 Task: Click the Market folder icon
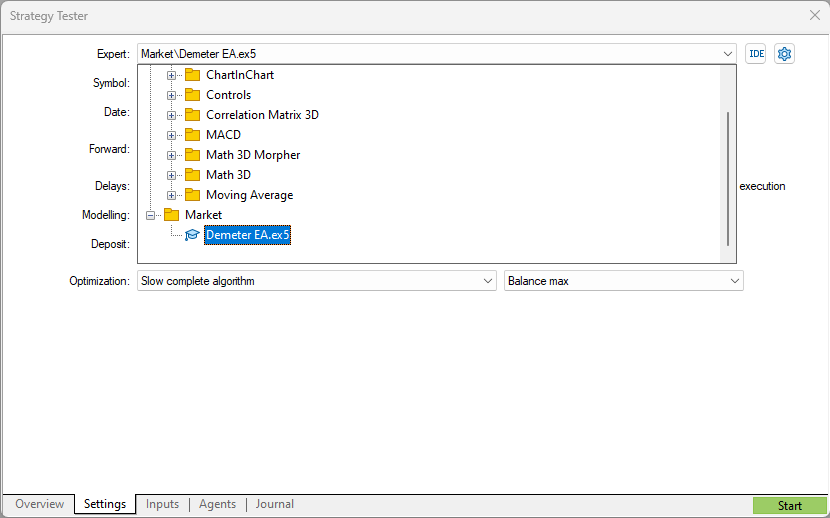(x=172, y=215)
